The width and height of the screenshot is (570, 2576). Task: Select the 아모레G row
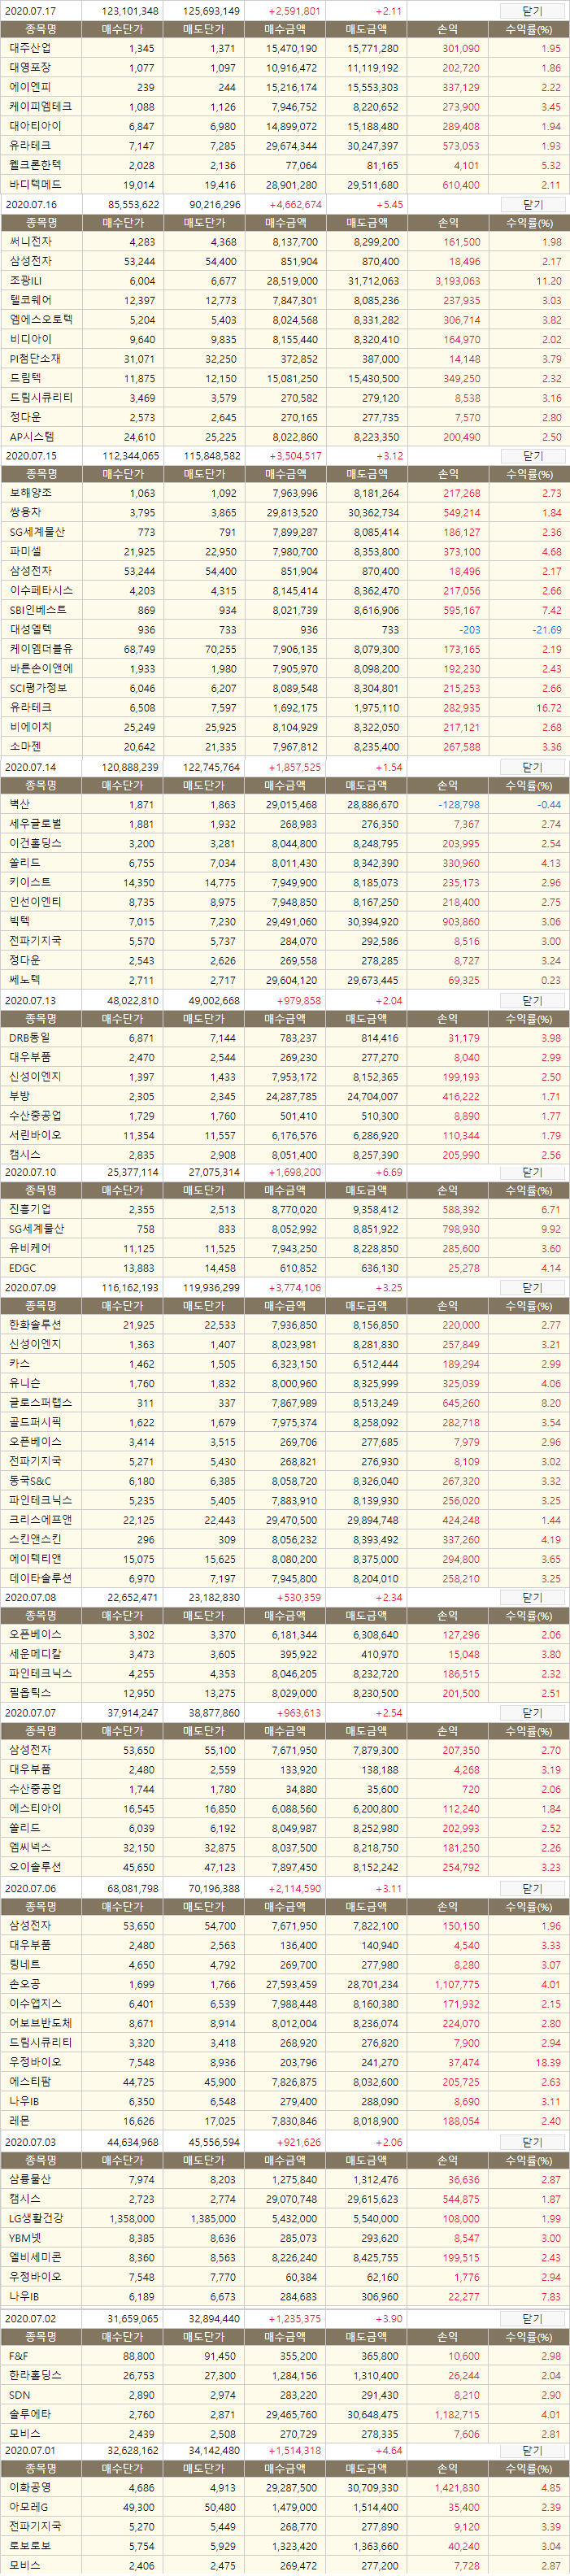pos(285,2507)
